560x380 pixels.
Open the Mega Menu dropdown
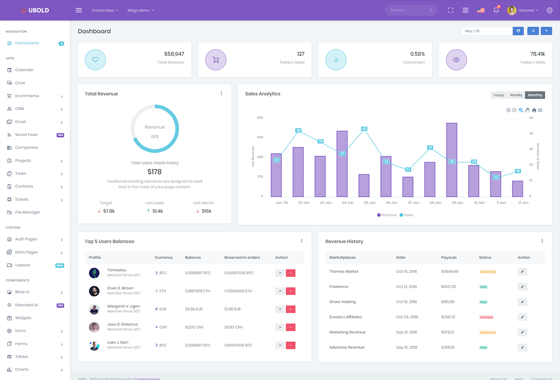140,10
